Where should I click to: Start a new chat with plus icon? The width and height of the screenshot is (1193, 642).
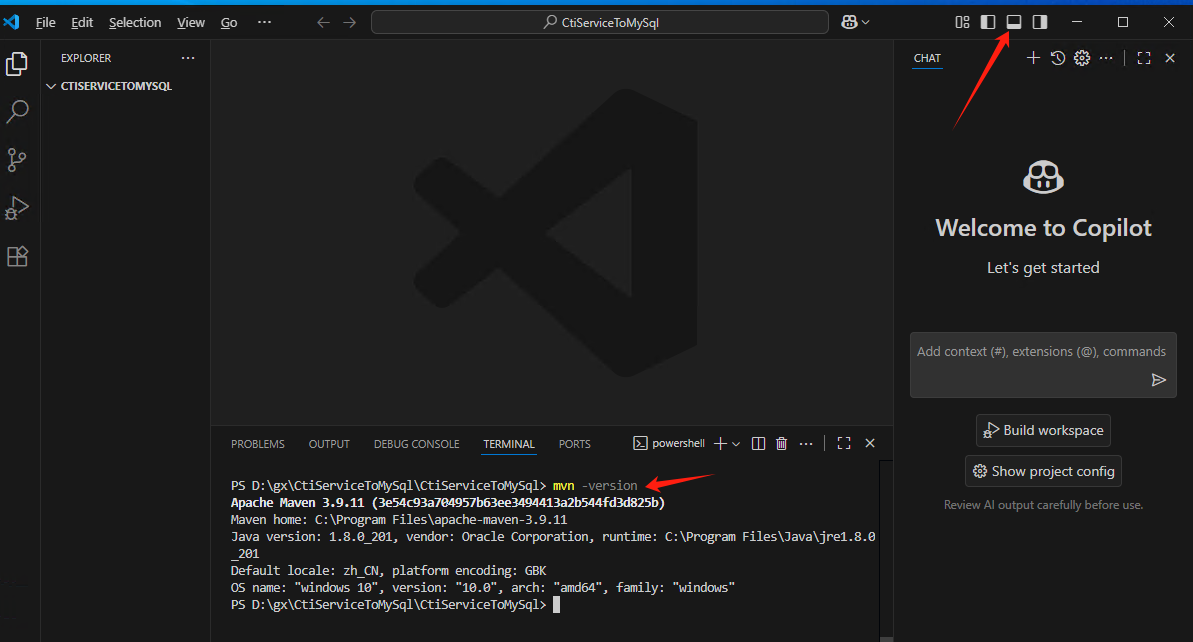(x=1032, y=58)
